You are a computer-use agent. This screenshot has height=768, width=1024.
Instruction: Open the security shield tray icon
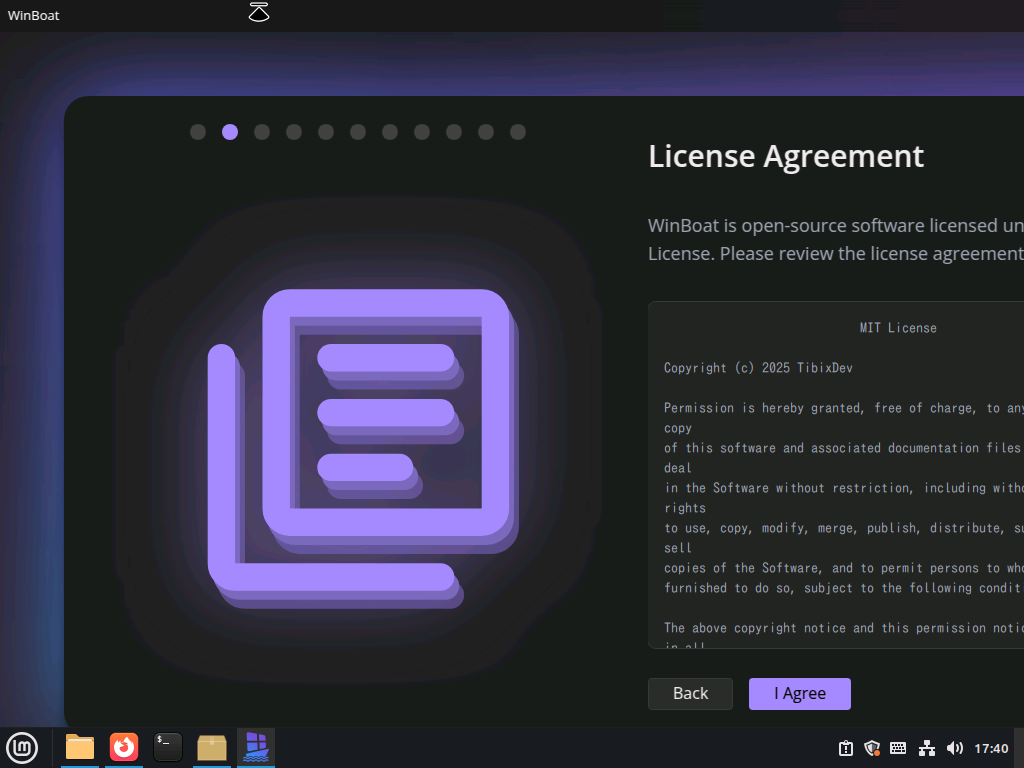pos(872,748)
